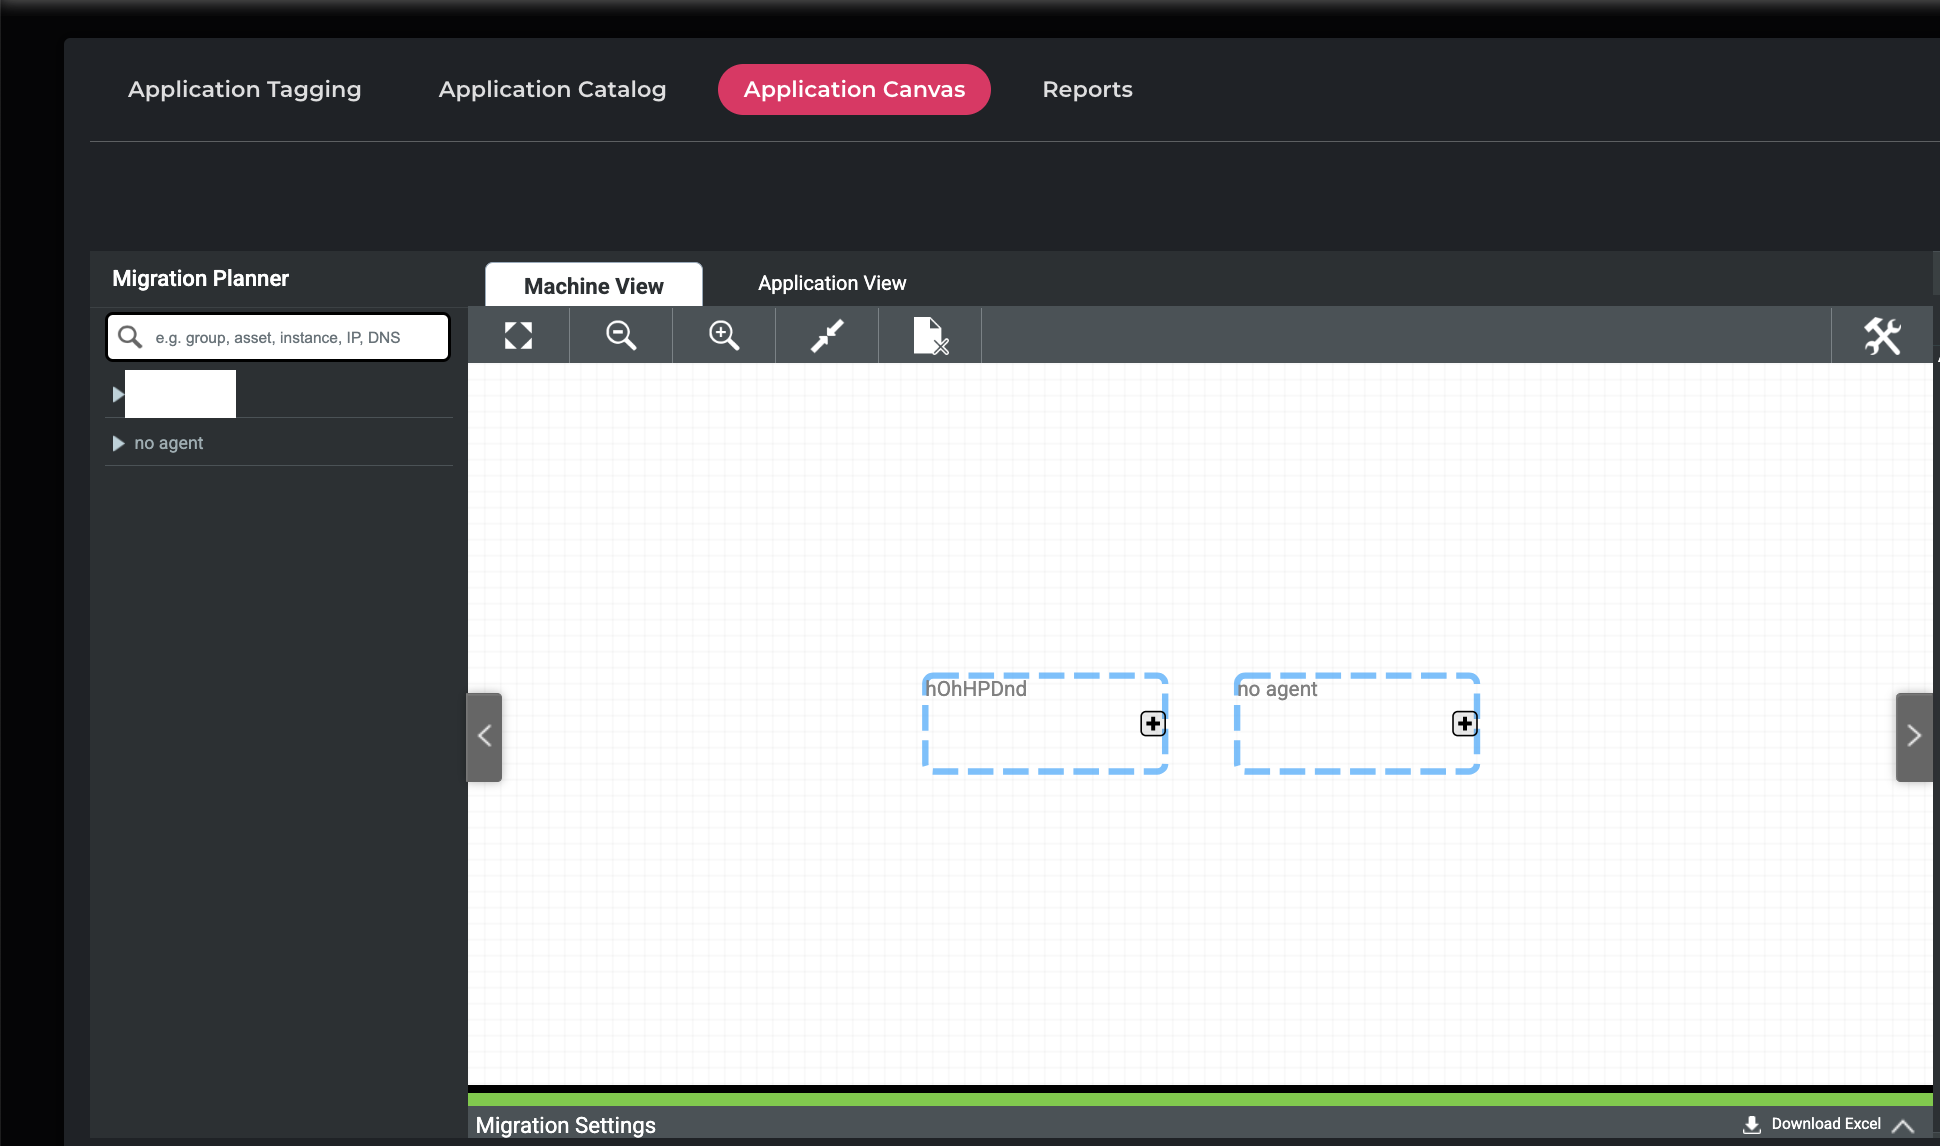Expand the redacted group tree item

[x=118, y=394]
